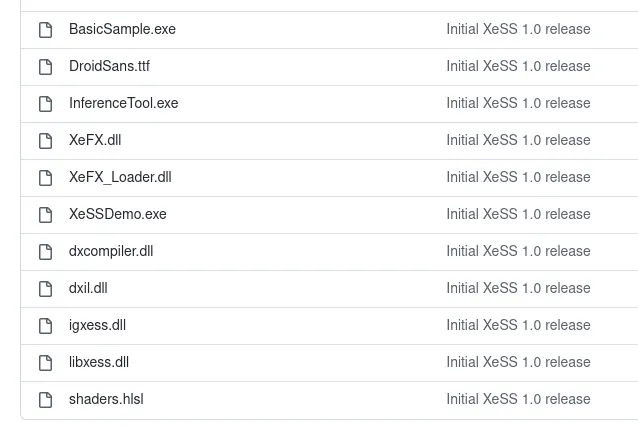Viewport: 638px width, 433px height.
Task: Click the file icon beside XeFX_Loader.dll
Action: (45, 178)
